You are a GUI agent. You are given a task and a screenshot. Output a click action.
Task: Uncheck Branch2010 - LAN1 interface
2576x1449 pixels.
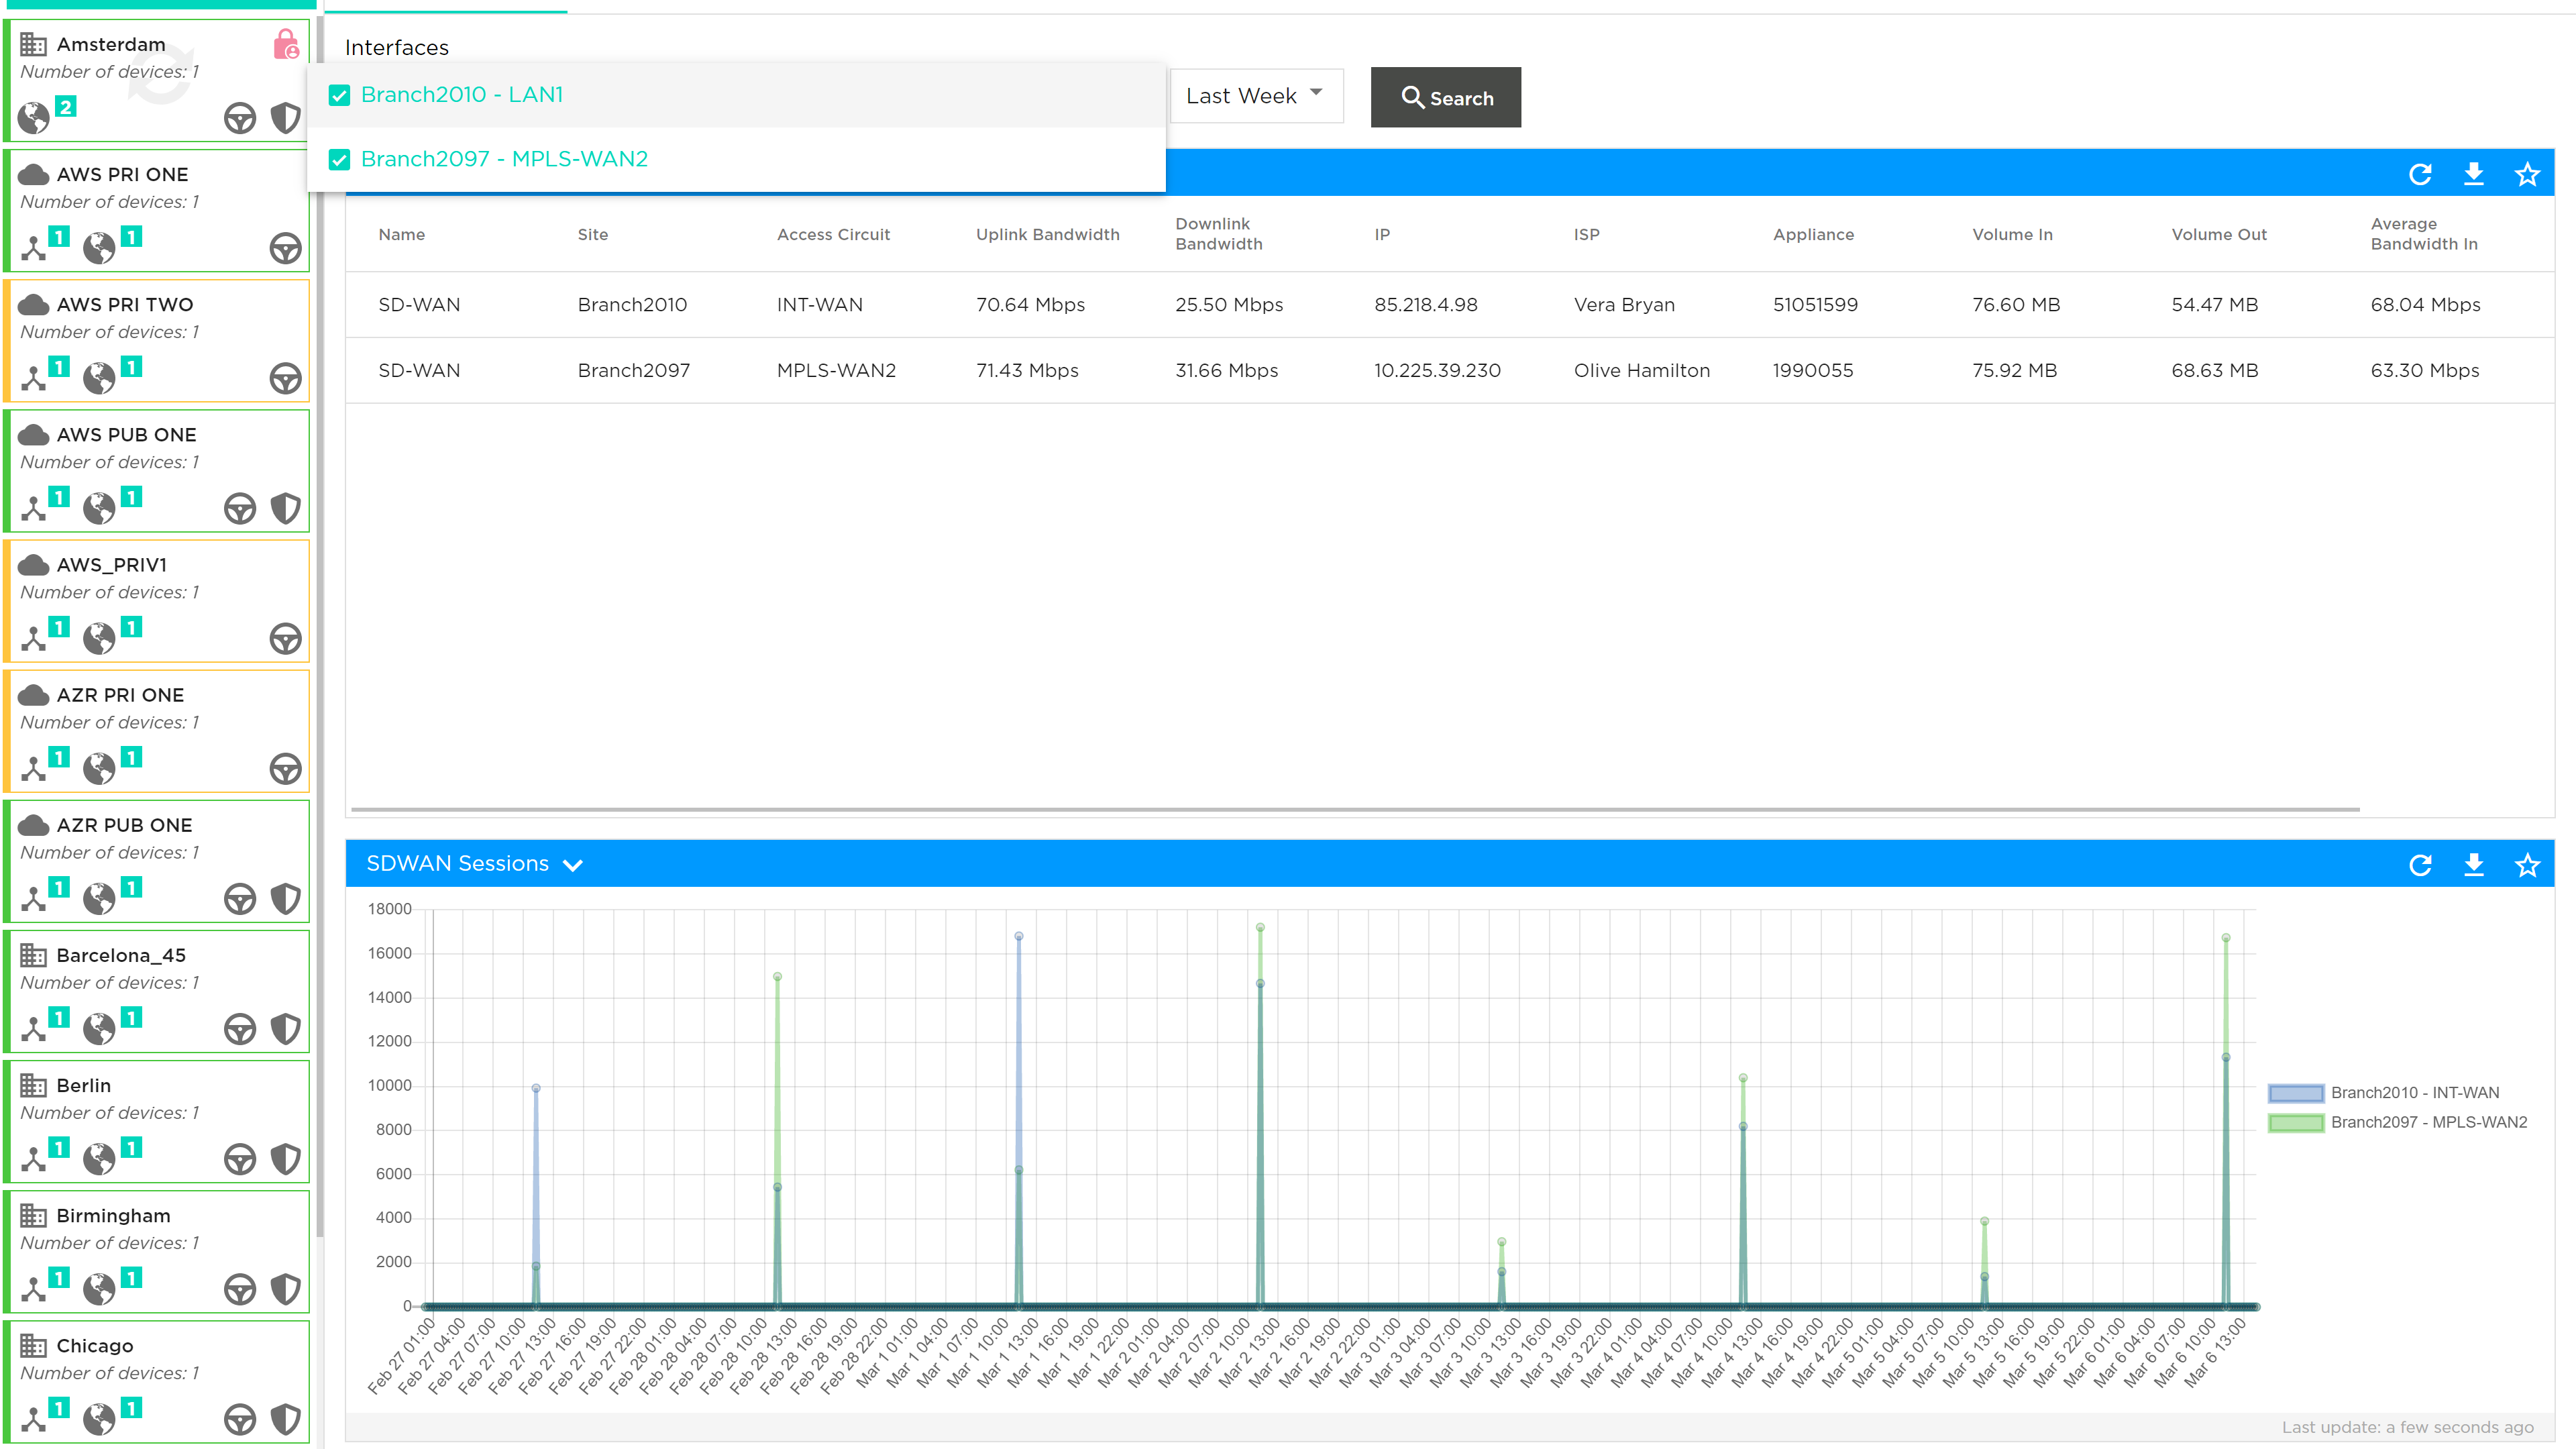(x=340, y=95)
